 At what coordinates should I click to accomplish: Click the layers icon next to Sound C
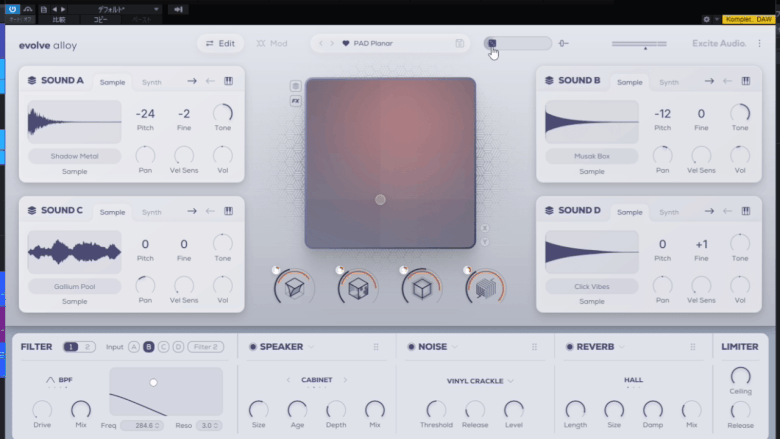point(32,211)
